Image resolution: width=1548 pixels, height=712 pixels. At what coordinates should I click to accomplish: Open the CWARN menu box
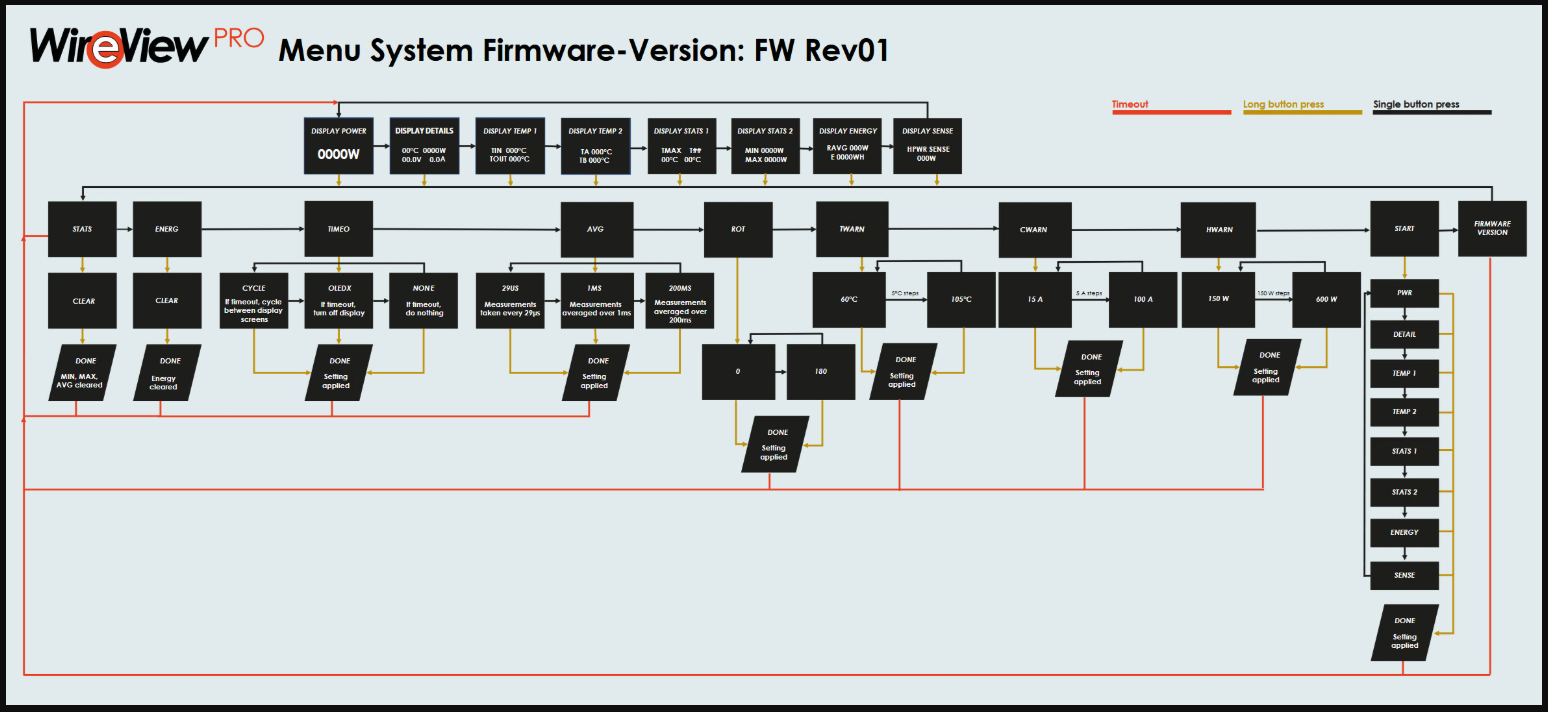(1035, 229)
